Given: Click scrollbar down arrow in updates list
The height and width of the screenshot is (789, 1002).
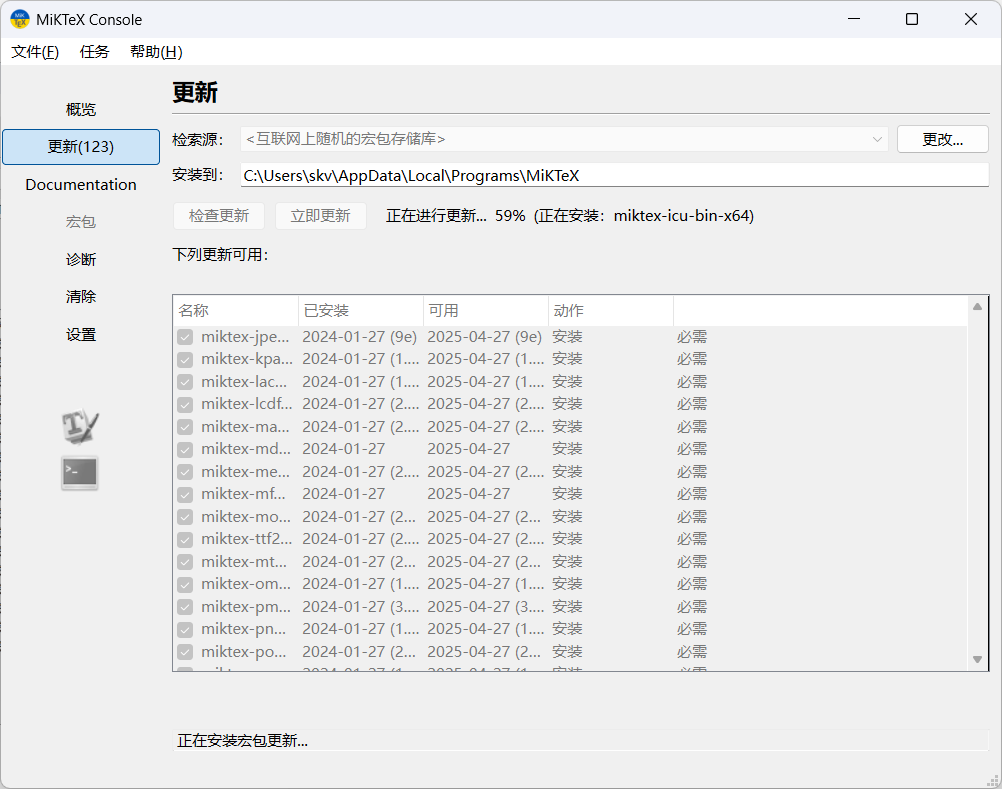Looking at the screenshot, I should coord(977,659).
